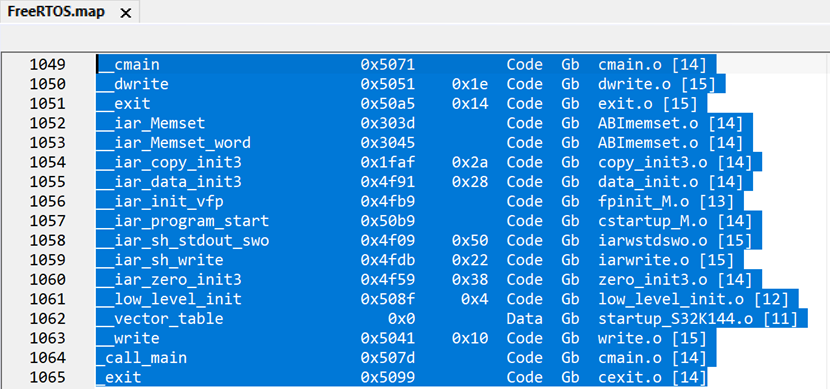Click the __cmain symbol name
This screenshot has height=390, width=830.
128,65
